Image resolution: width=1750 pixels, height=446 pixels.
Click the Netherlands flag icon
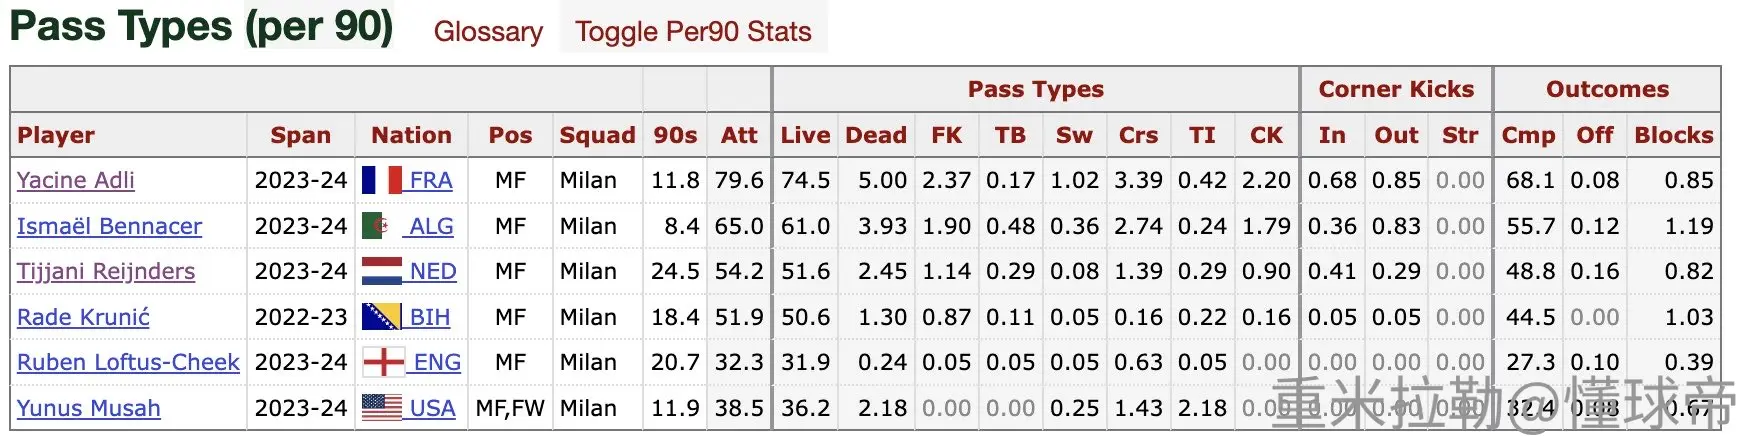(381, 271)
